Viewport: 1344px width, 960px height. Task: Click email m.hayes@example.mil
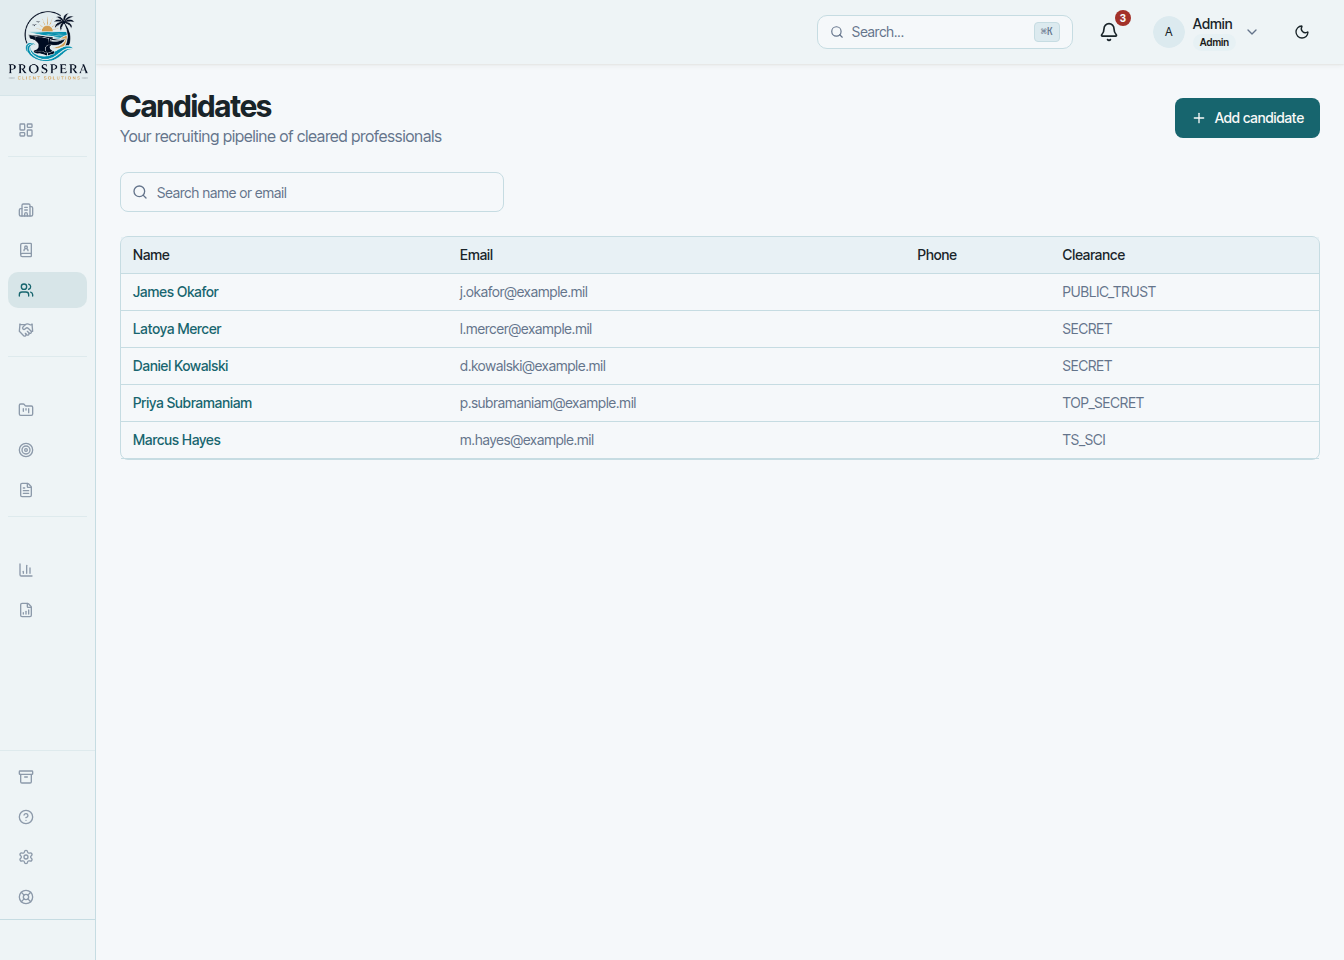click(x=527, y=440)
